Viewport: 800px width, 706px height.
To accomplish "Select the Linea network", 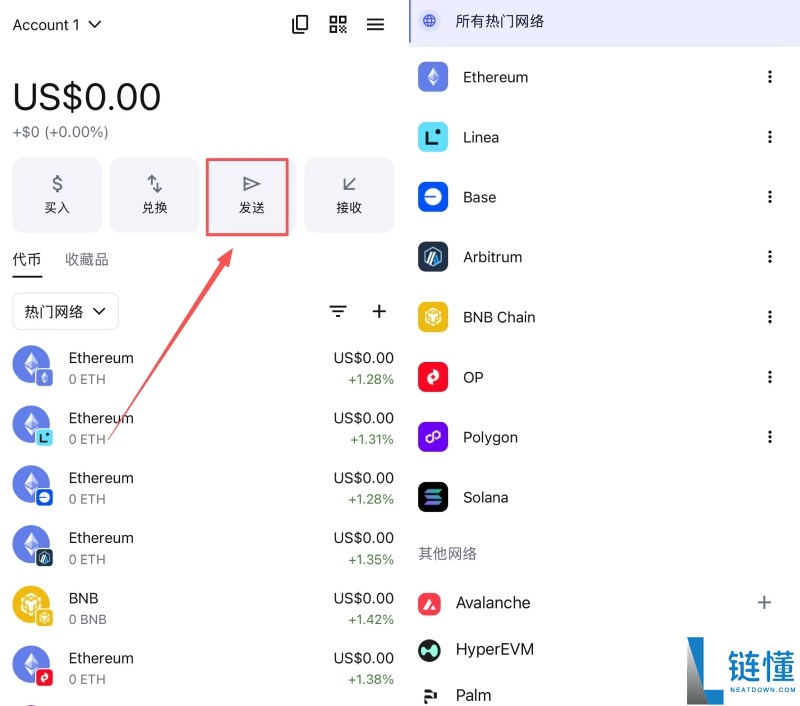I will coord(605,137).
